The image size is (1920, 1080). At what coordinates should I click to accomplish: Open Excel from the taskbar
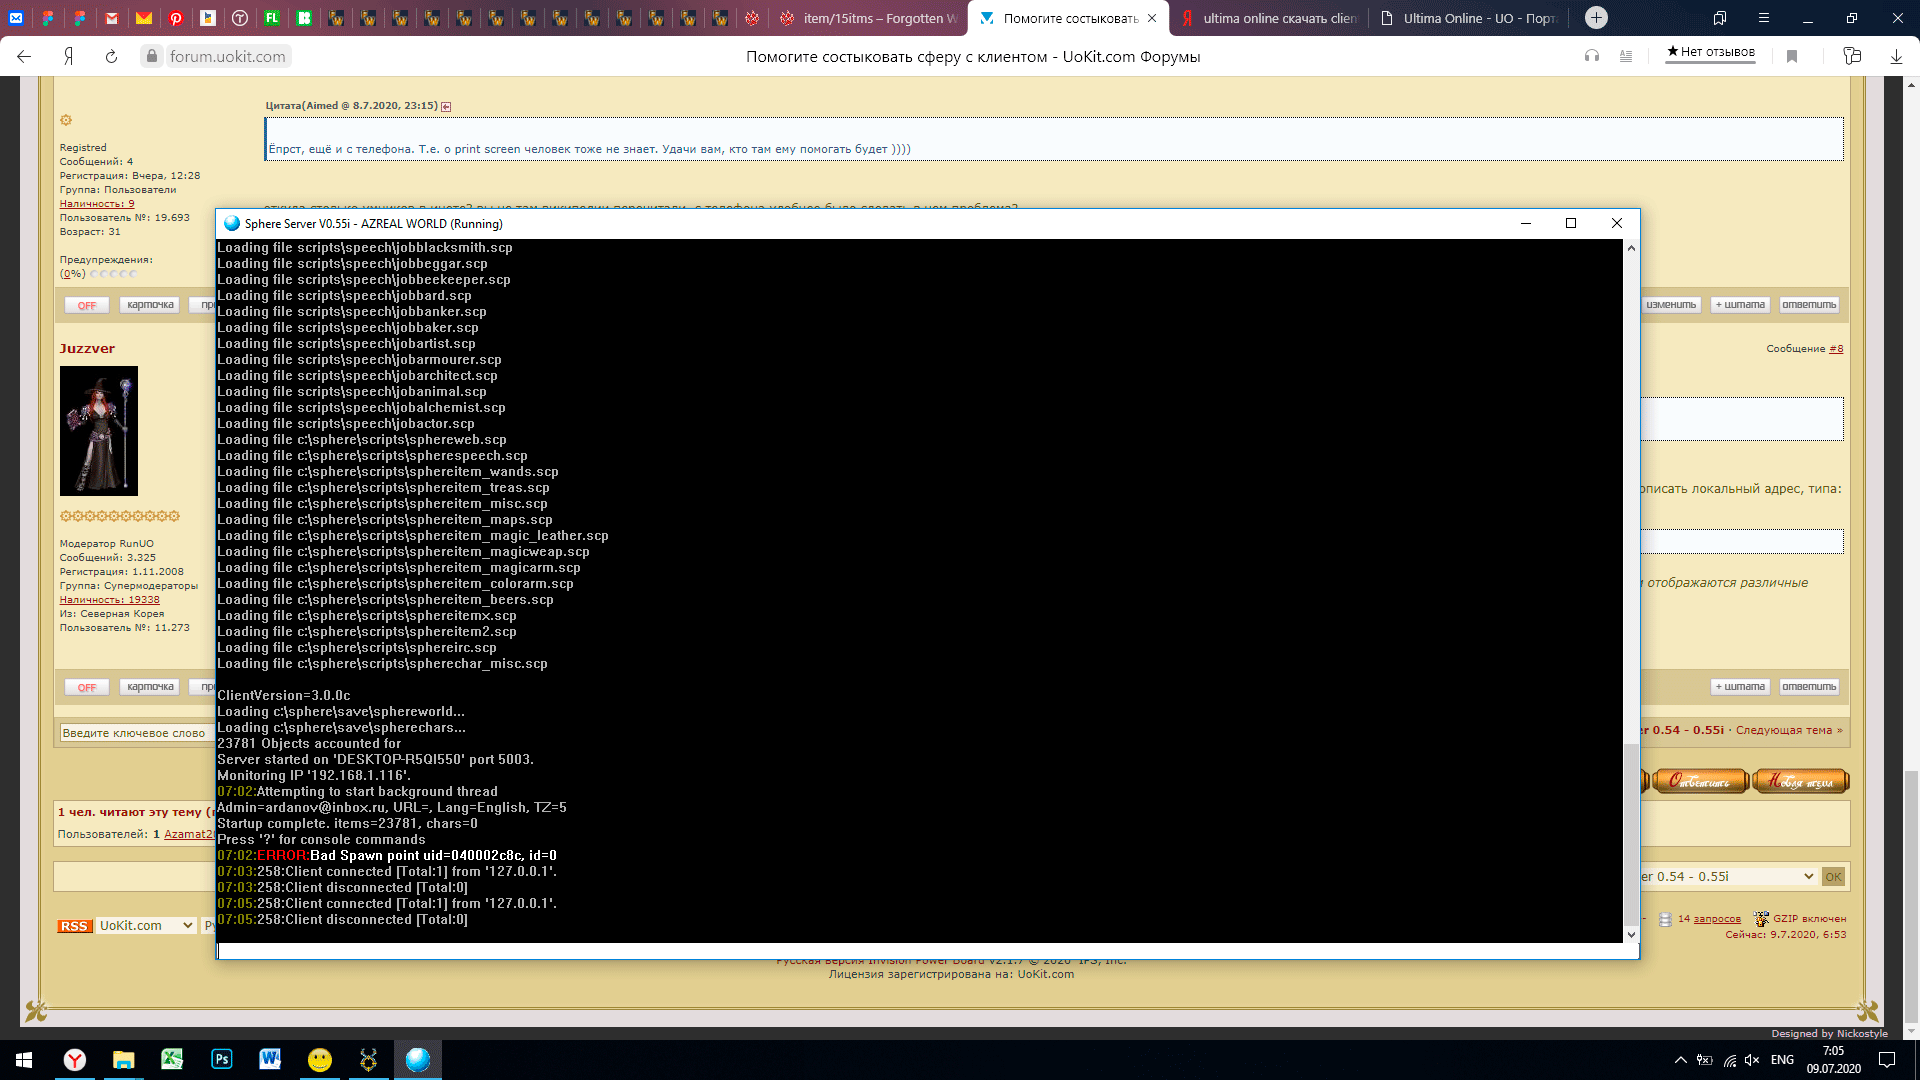pos(172,1059)
